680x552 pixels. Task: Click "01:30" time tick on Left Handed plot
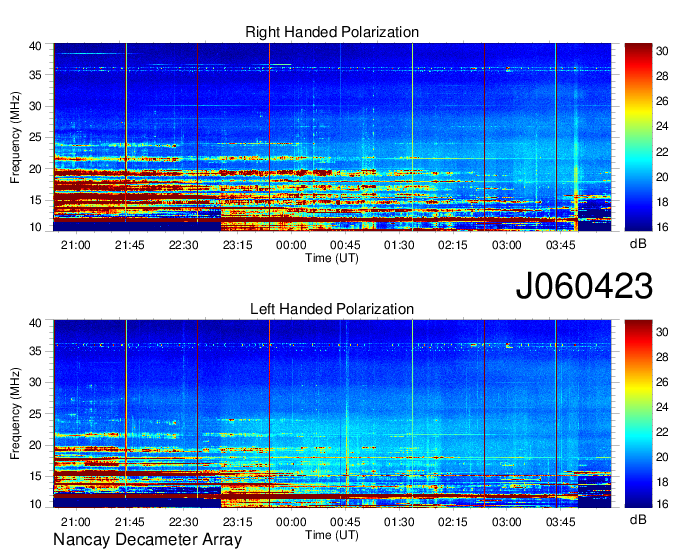point(399,522)
